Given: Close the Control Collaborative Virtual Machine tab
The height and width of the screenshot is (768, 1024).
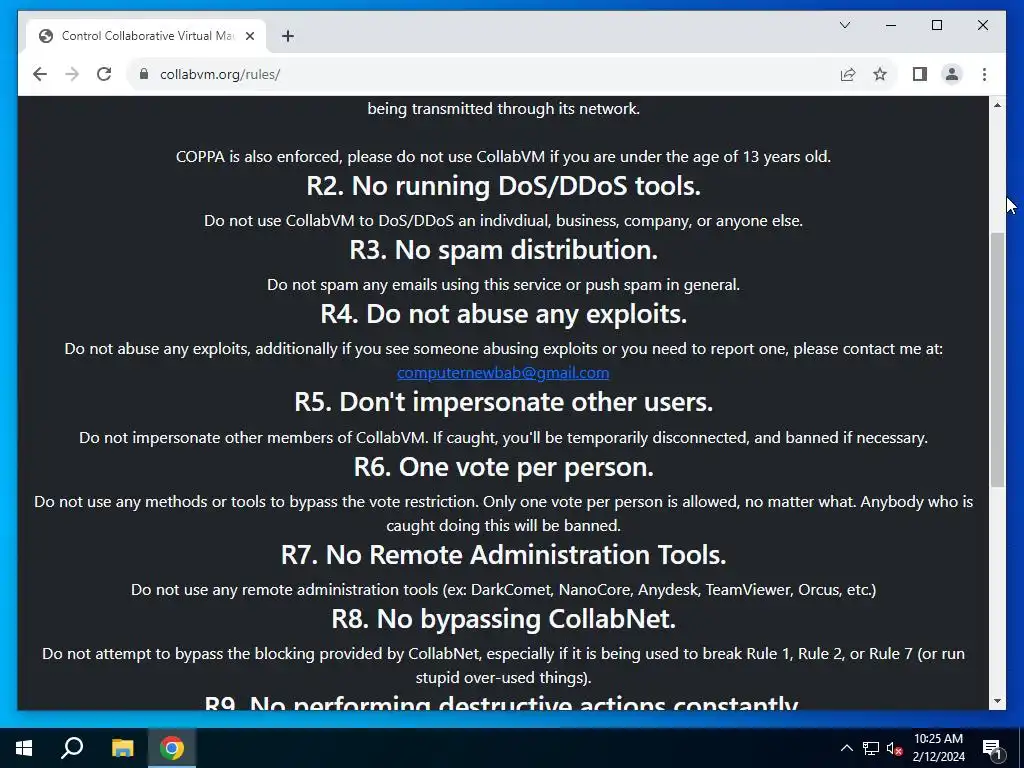Looking at the screenshot, I should [249, 36].
